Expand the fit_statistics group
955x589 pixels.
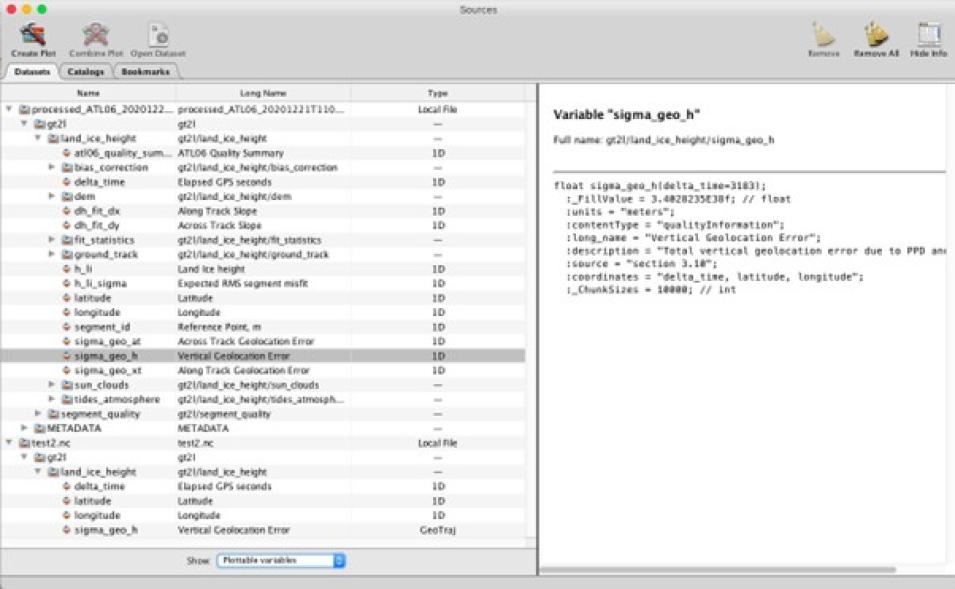pos(52,239)
